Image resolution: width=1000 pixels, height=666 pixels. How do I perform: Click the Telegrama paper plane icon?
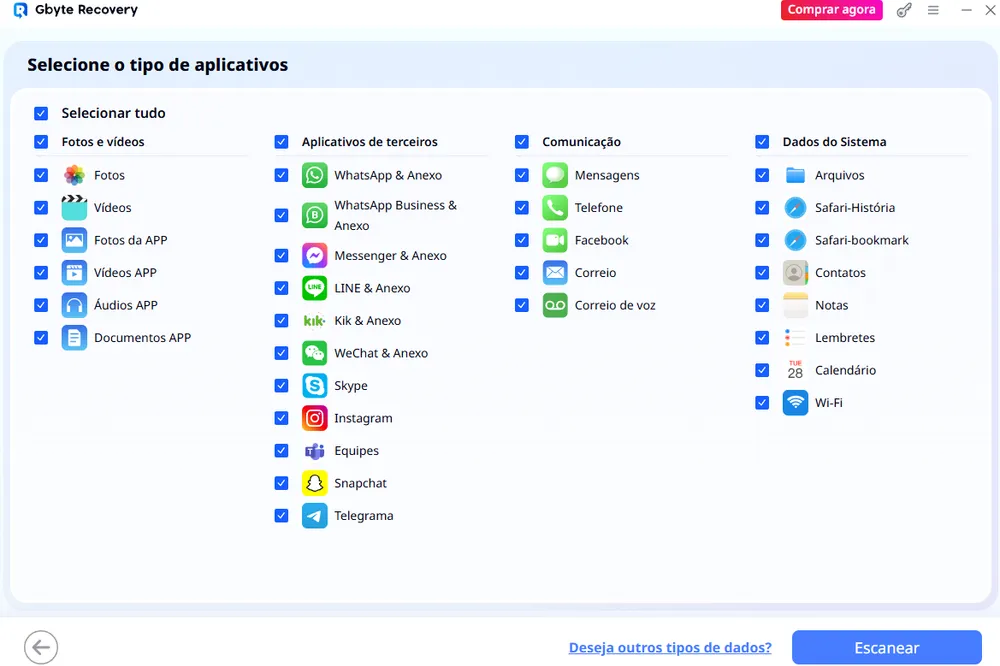coord(315,516)
